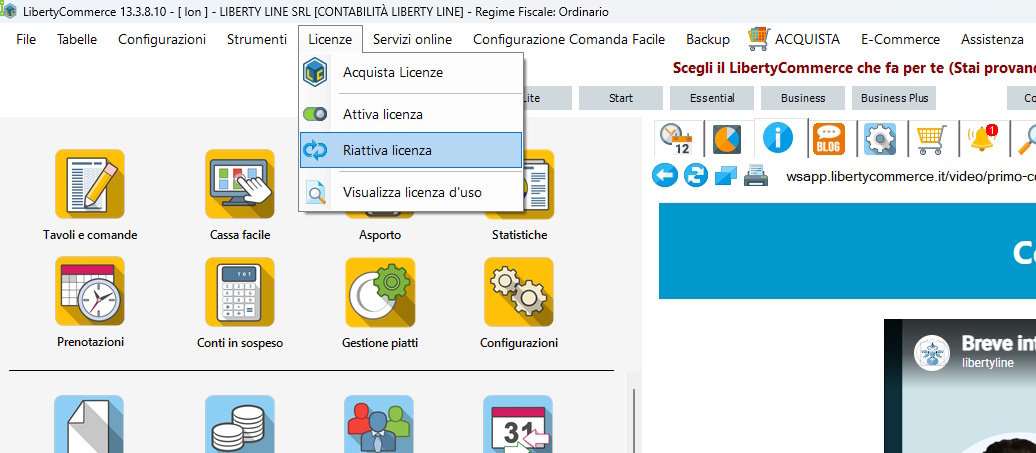
Task: Click Scegli il LibertyCommerce heading text
Action: 854,68
